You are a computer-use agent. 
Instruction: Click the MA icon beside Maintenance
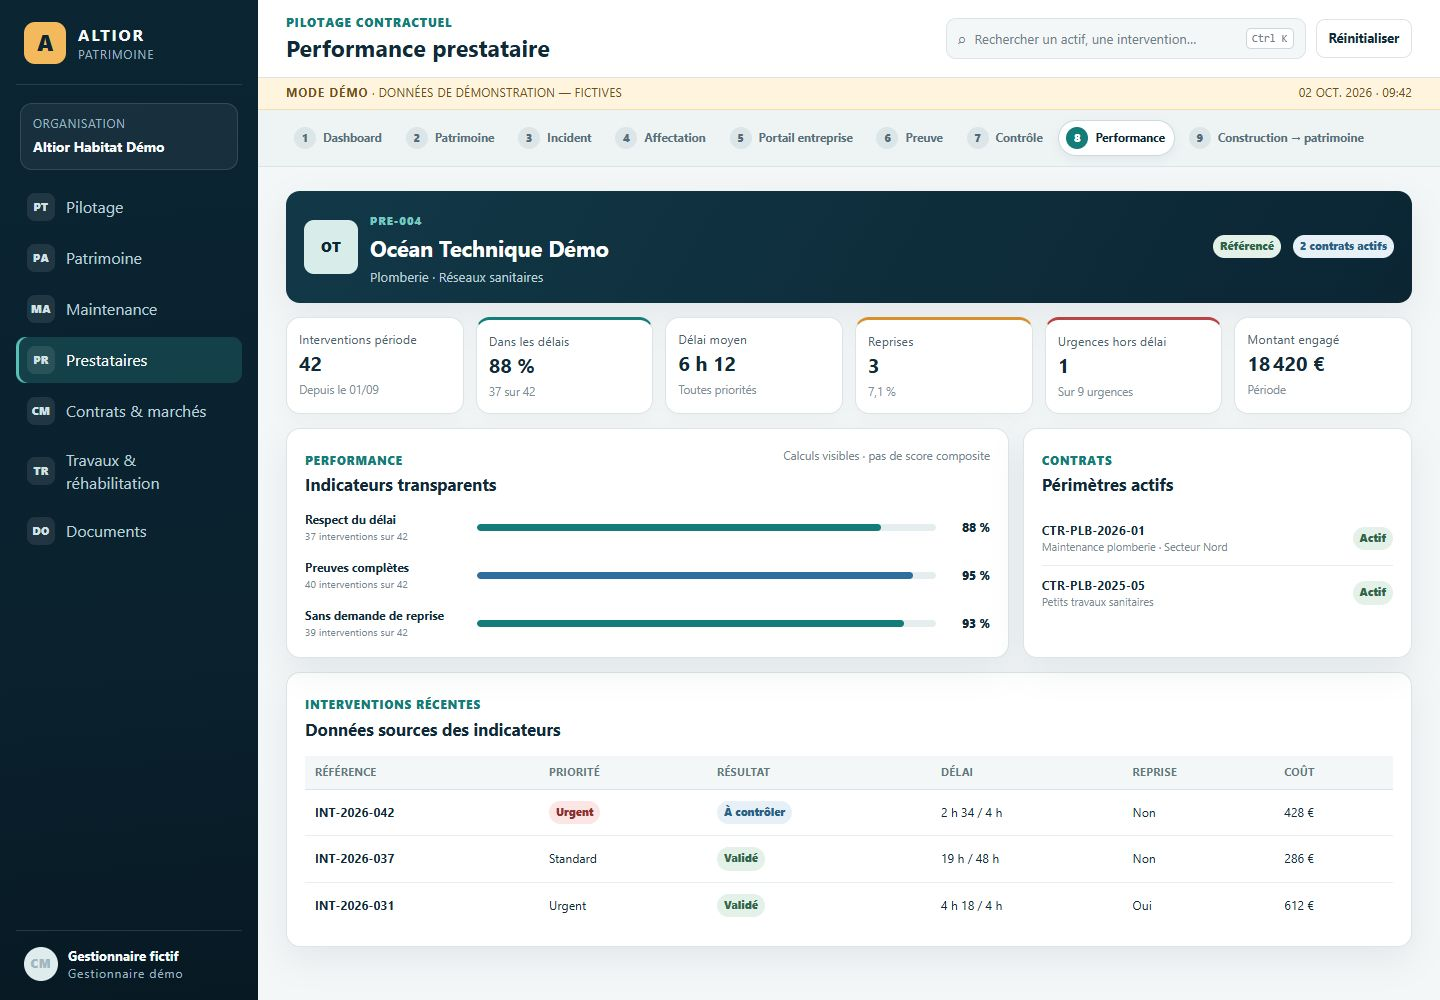point(41,309)
